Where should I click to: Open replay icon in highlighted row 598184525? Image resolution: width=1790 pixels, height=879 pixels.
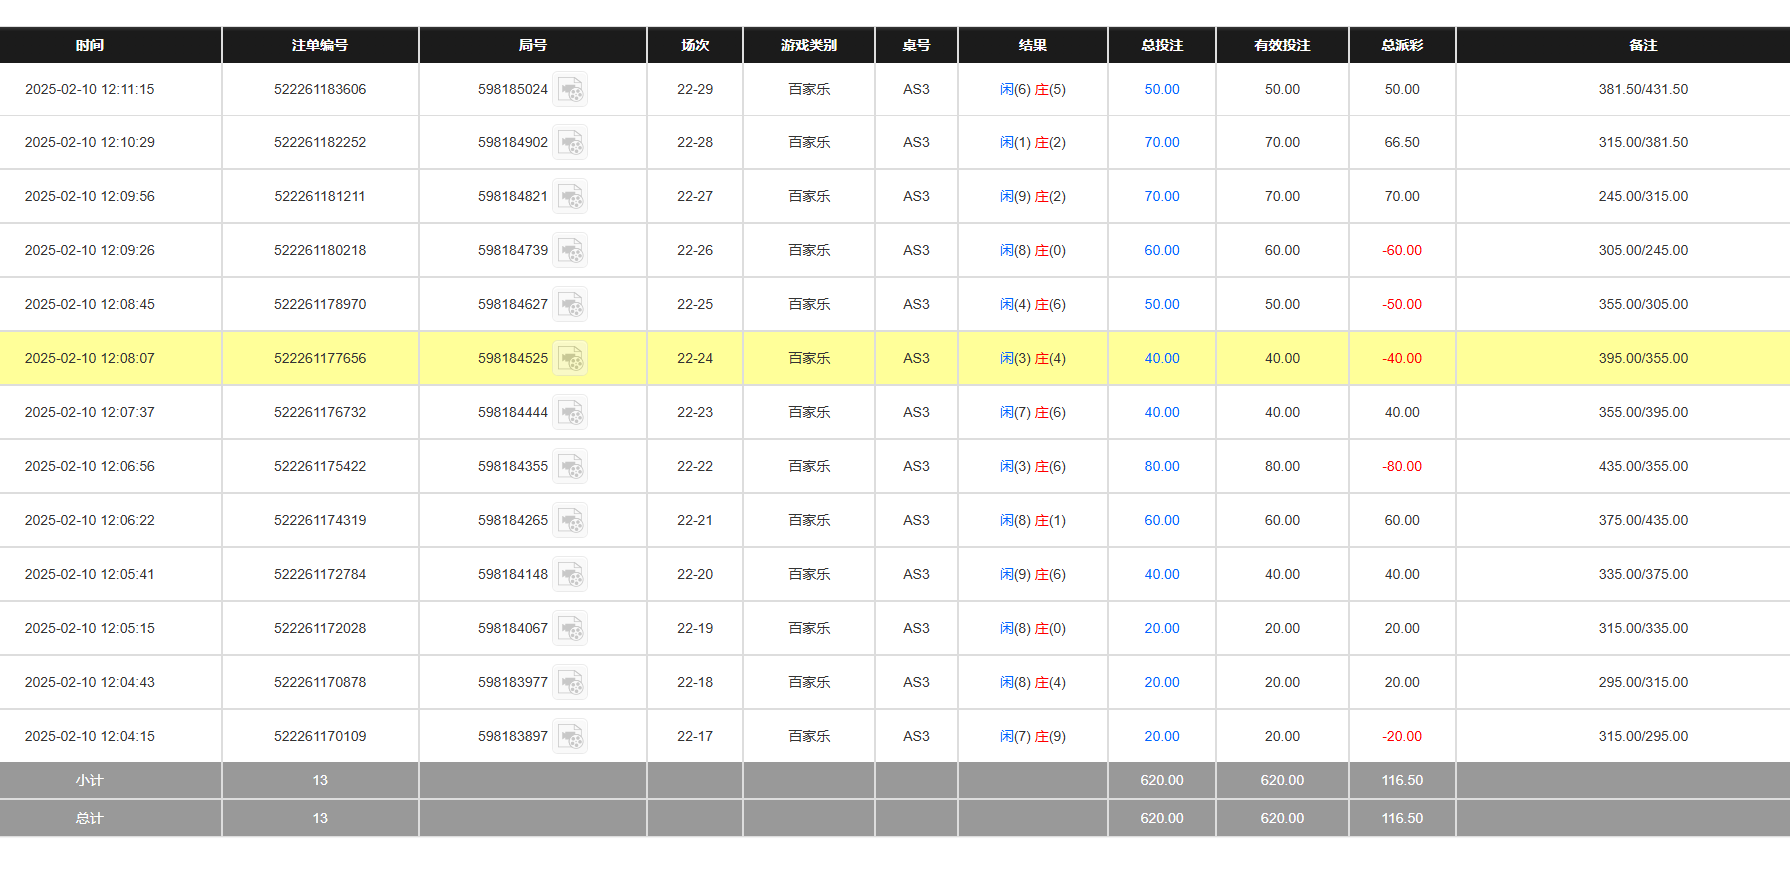tap(570, 359)
